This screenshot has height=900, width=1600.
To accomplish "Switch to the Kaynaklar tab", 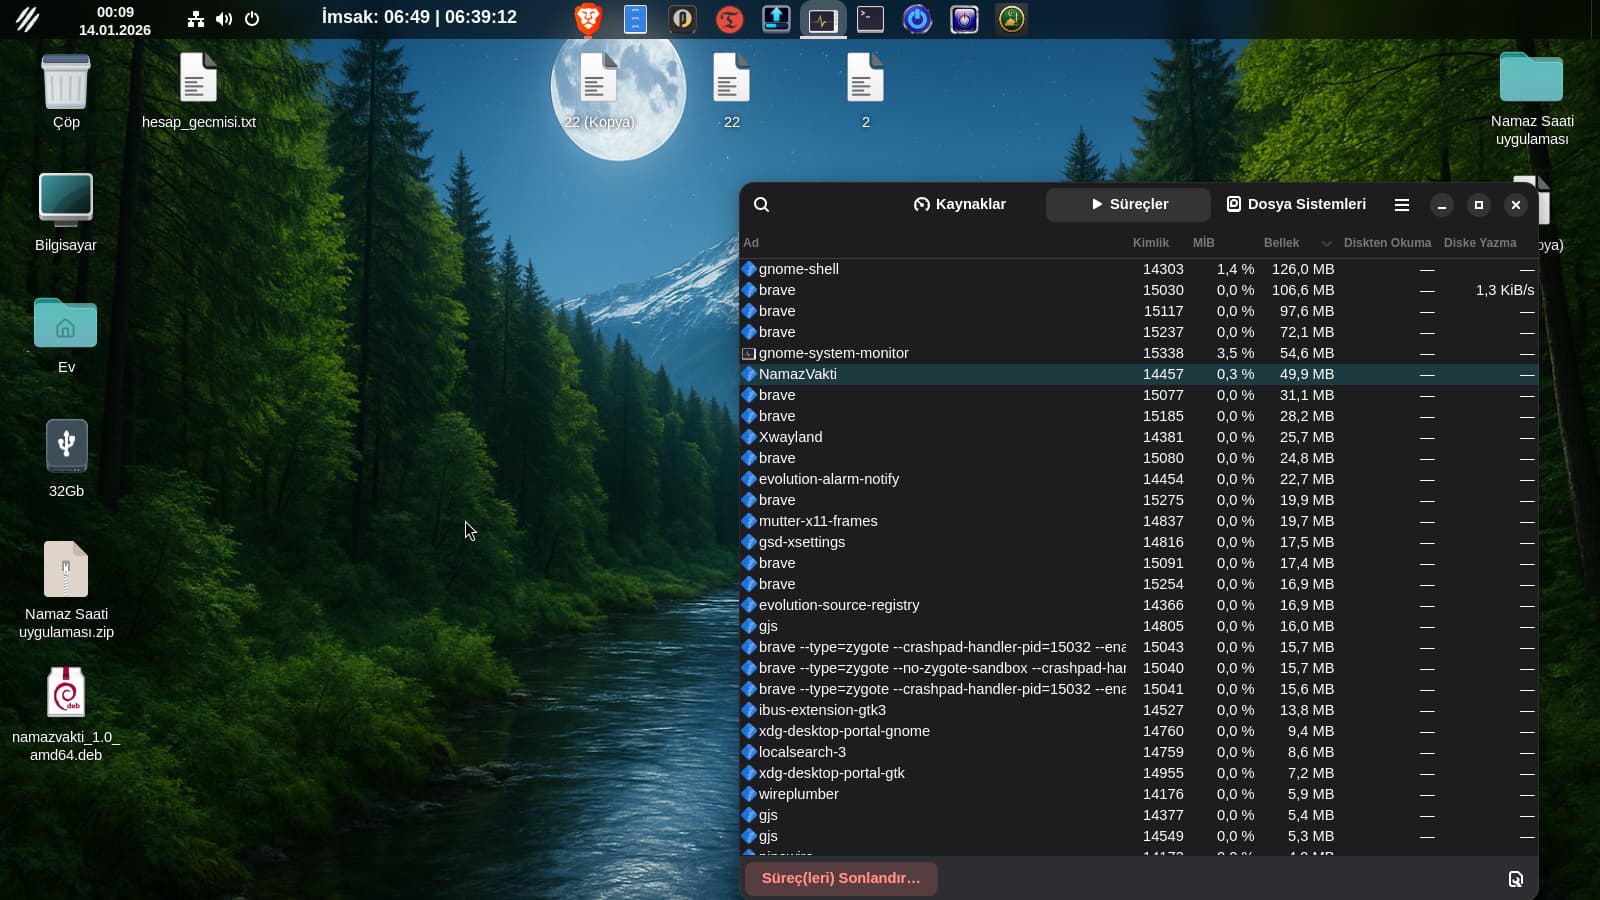I will pyautogui.click(x=959, y=204).
